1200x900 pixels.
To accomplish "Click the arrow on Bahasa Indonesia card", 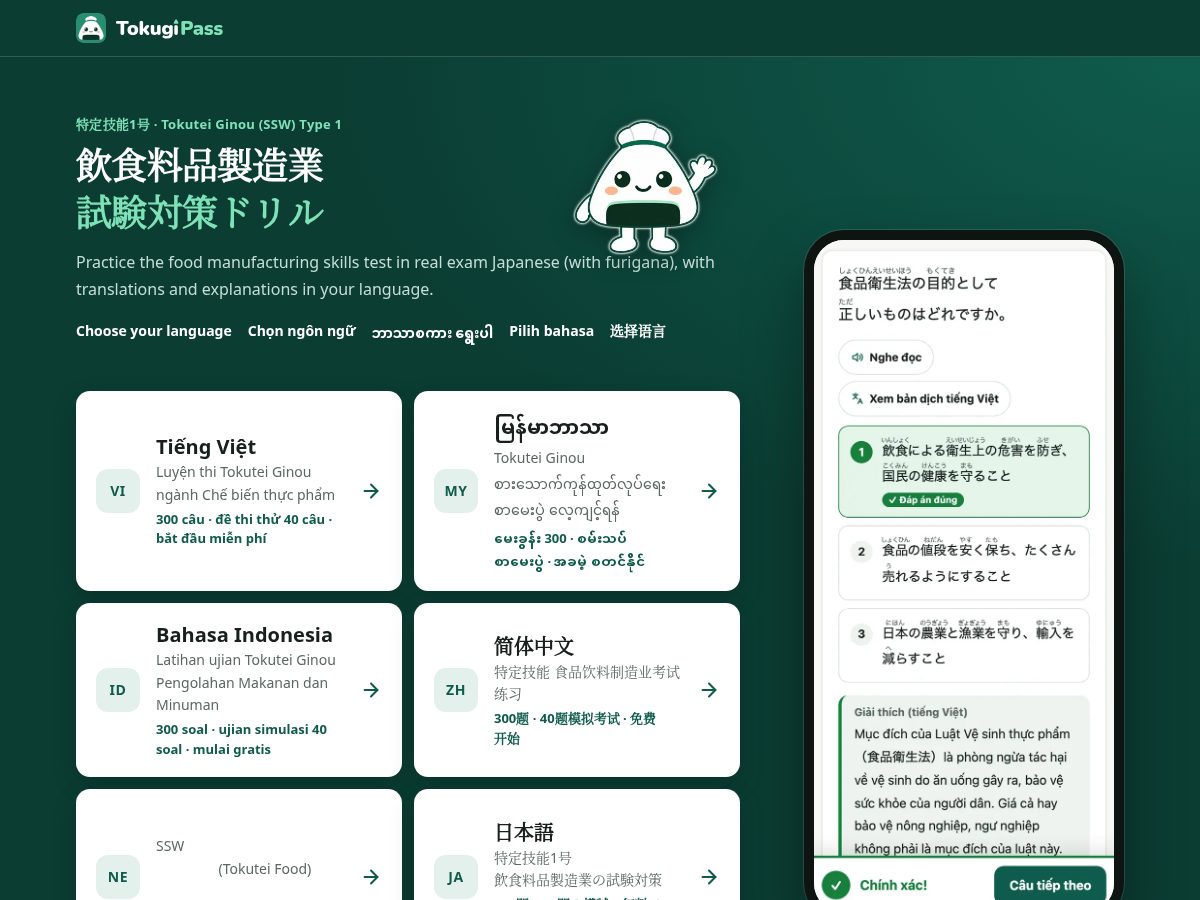I will coord(371,690).
